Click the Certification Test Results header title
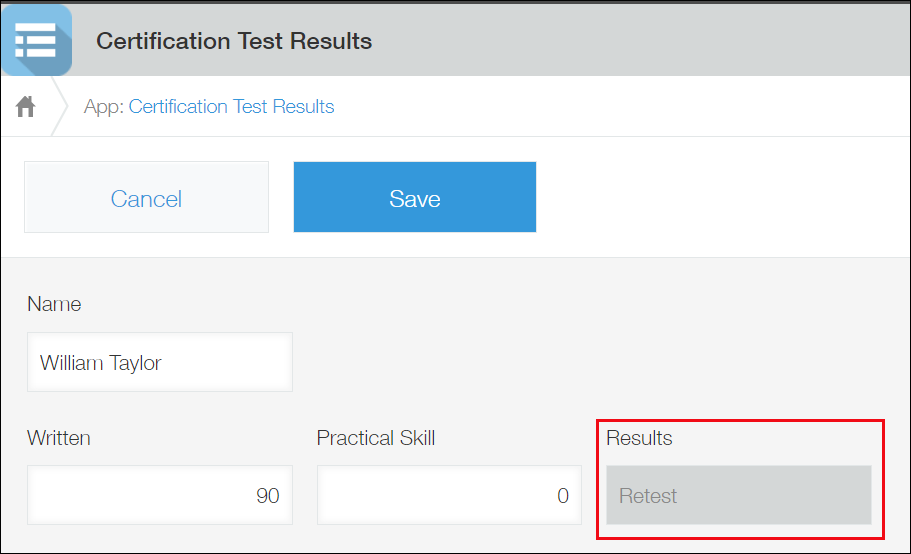The height and width of the screenshot is (554, 911). tap(234, 41)
